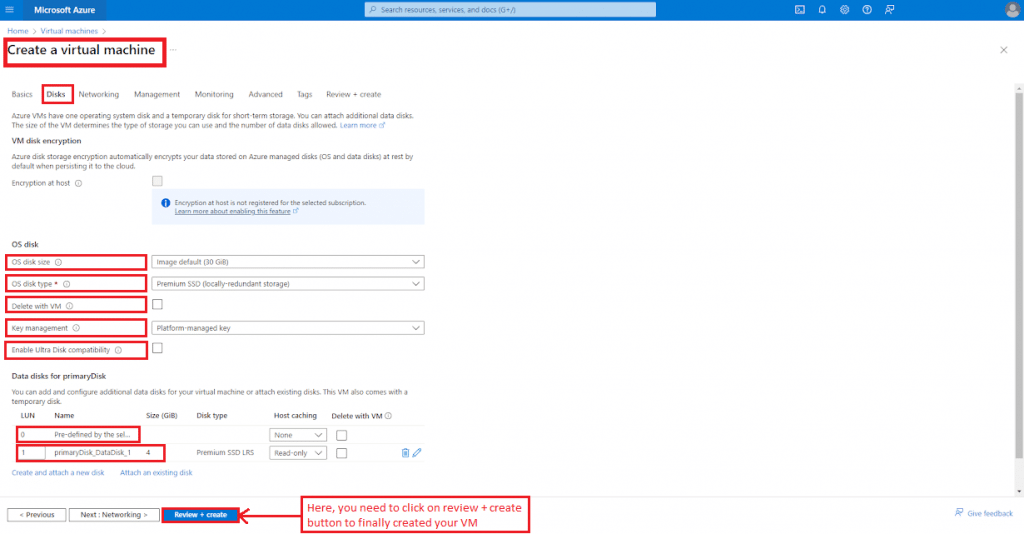Show info tooltip for Delete with VM option
The width and height of the screenshot is (1024, 534).
point(69,306)
